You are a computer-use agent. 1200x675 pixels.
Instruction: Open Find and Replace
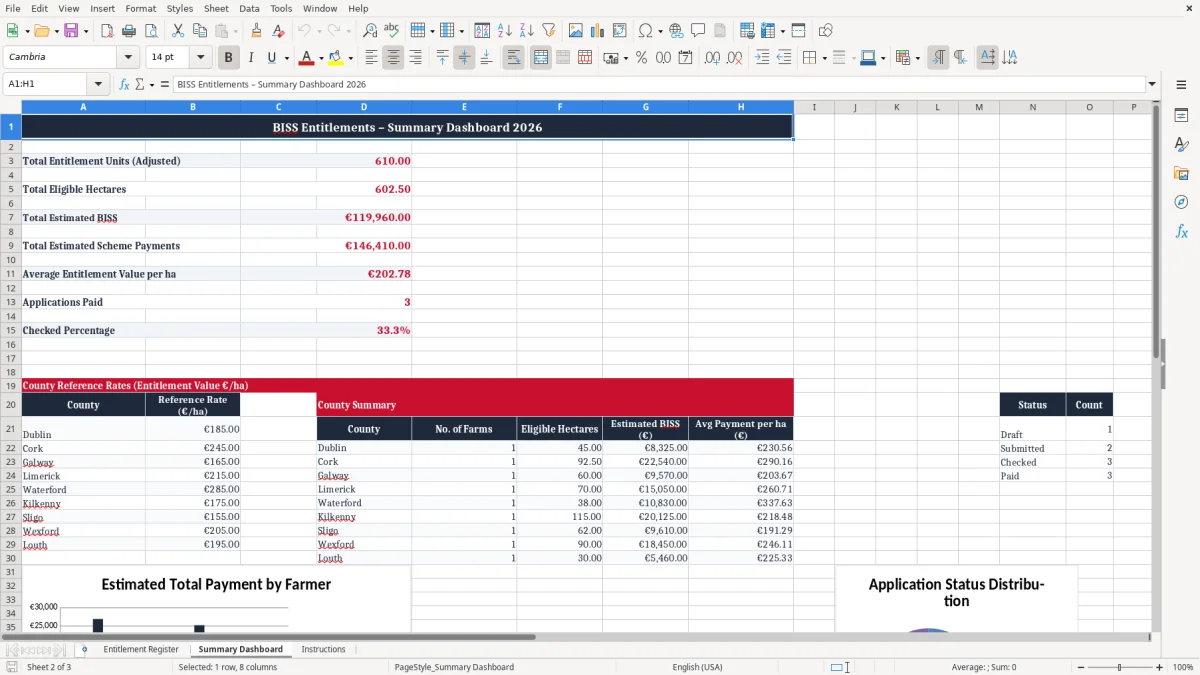coord(370,31)
